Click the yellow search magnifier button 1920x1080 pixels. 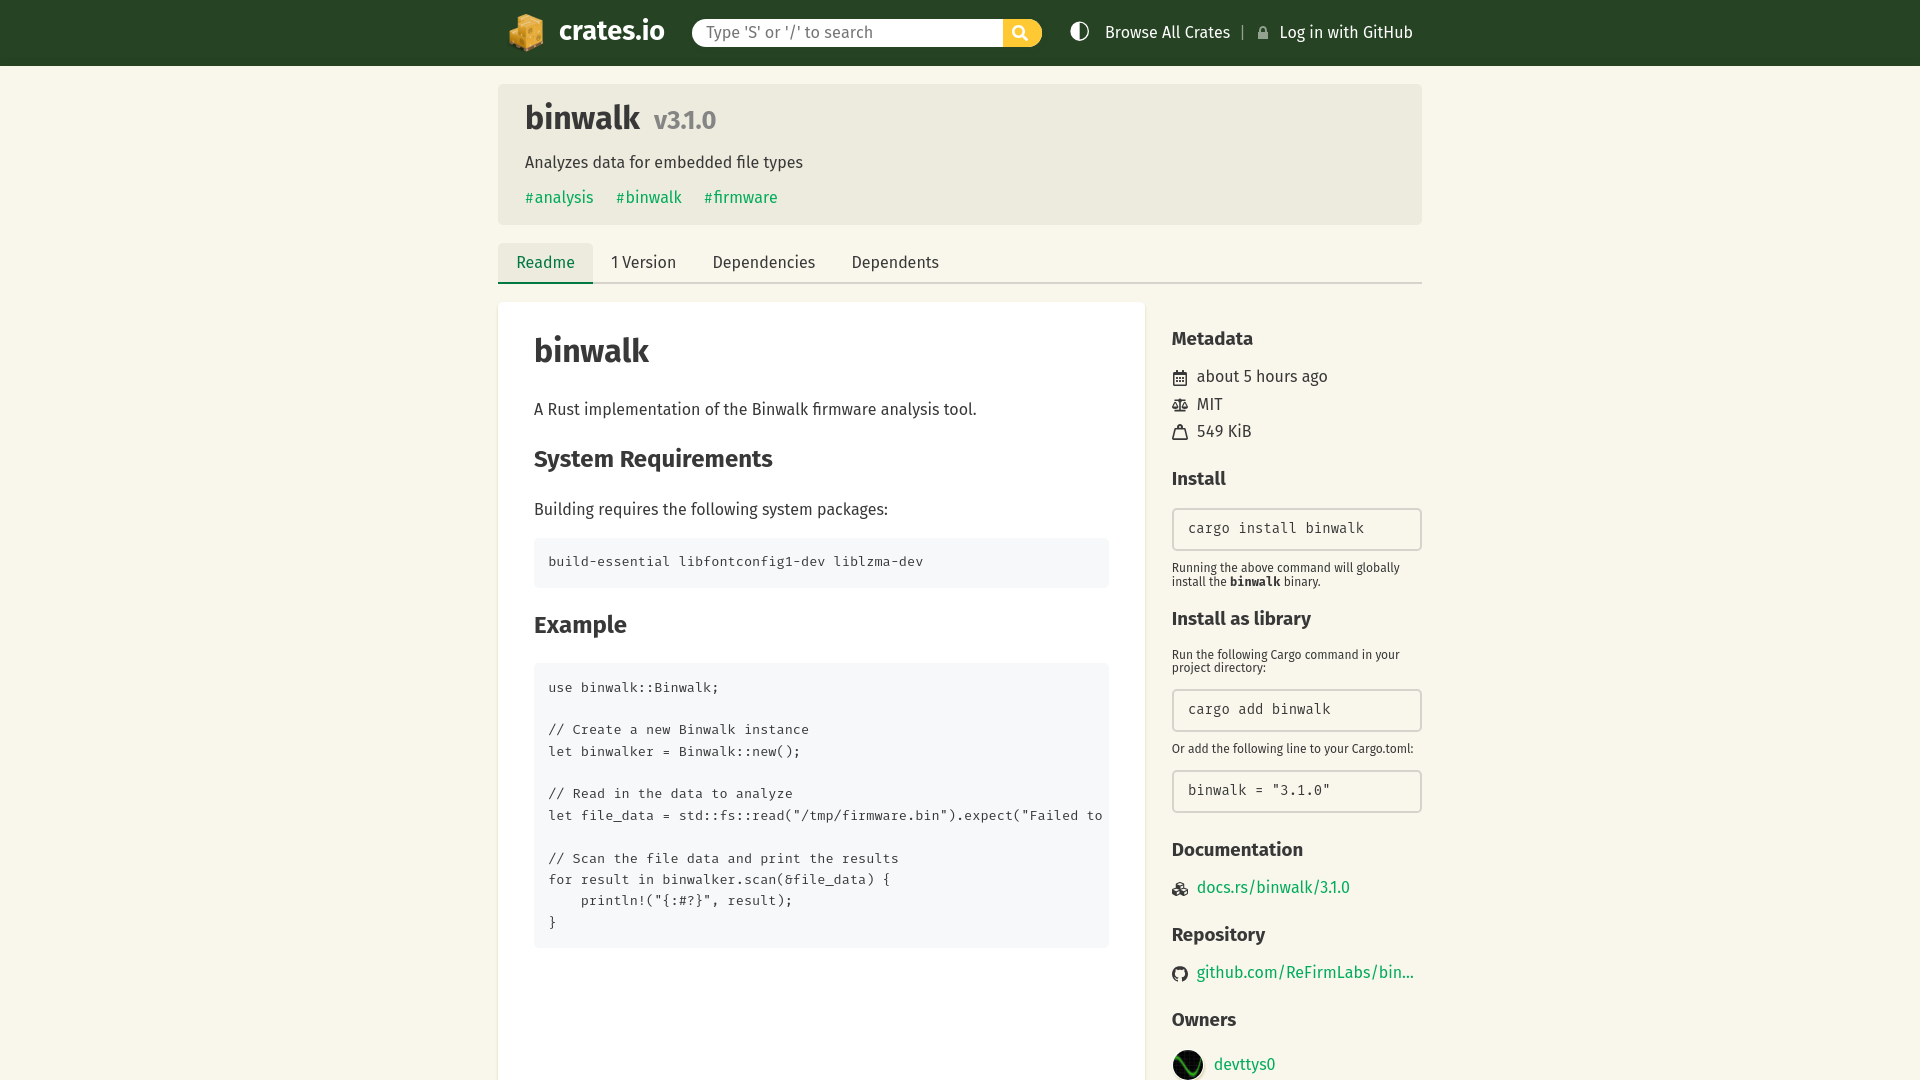coord(1021,33)
